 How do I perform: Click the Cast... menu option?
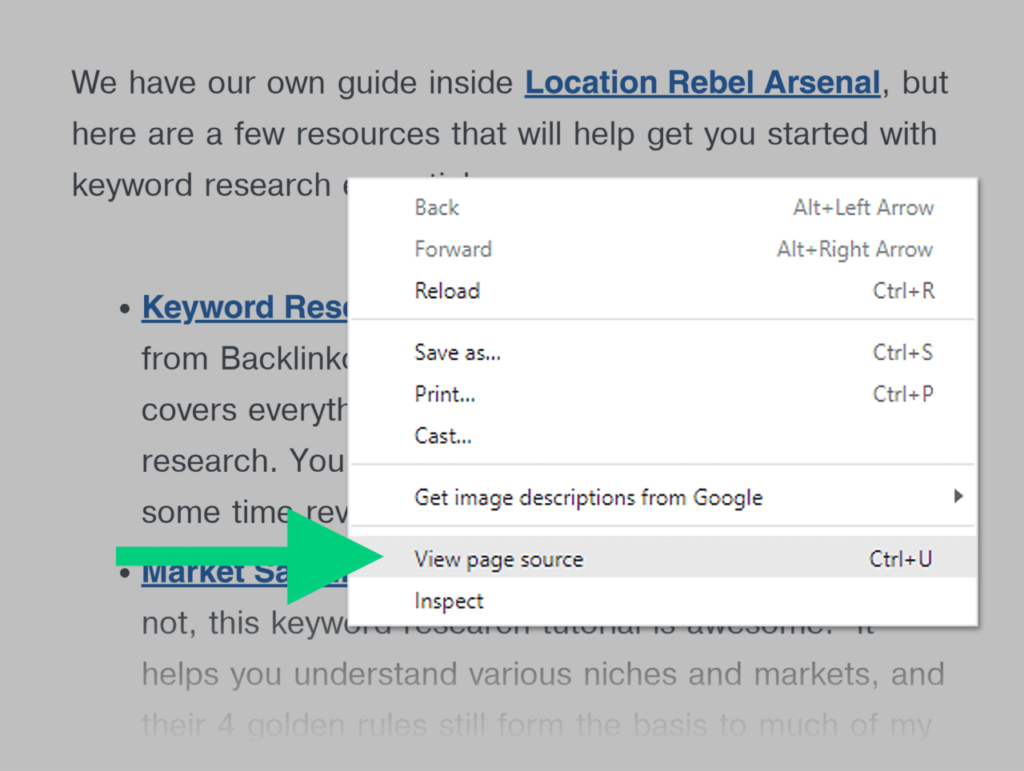[443, 436]
